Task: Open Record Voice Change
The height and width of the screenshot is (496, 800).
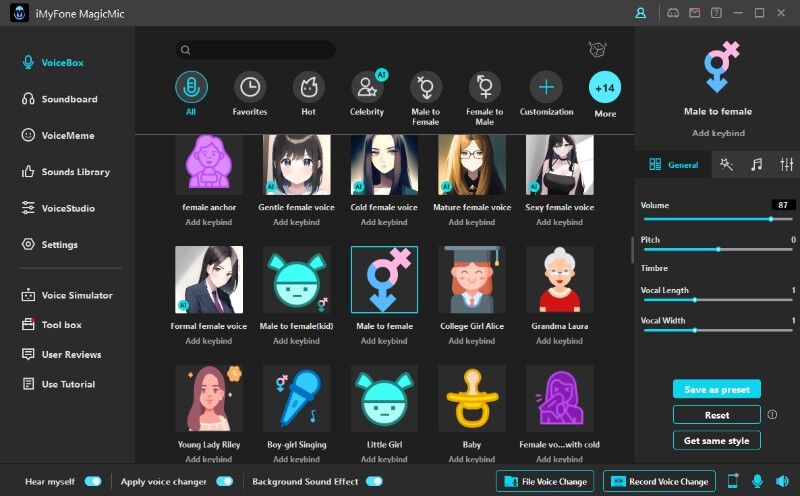Action: 660,481
